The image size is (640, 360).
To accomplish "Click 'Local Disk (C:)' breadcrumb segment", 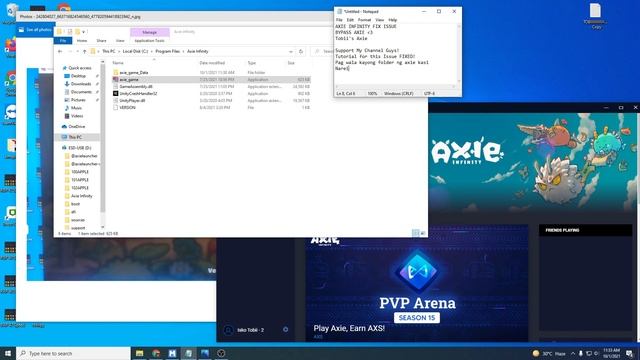I will coord(136,51).
